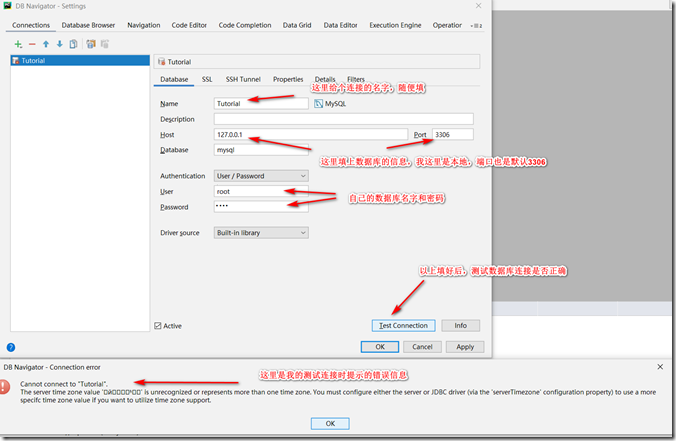Image resolution: width=676 pixels, height=441 pixels.
Task: Move connection down with down arrow
Action: coord(59,44)
